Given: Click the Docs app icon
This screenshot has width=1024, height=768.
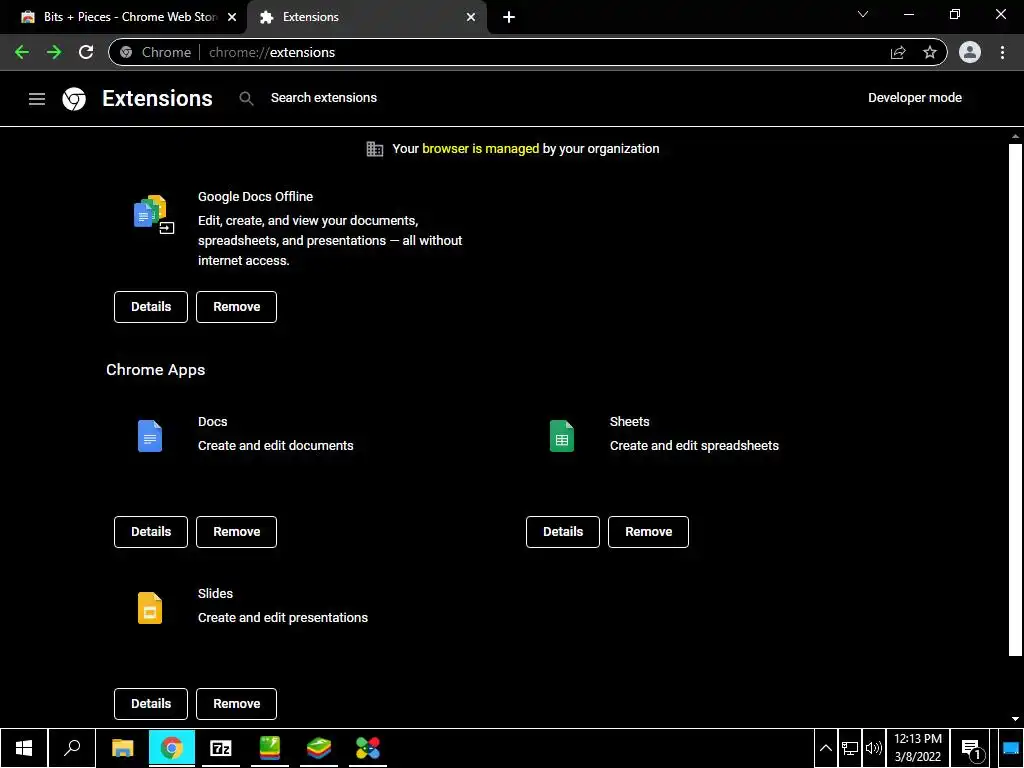Looking at the screenshot, I should click(150, 436).
